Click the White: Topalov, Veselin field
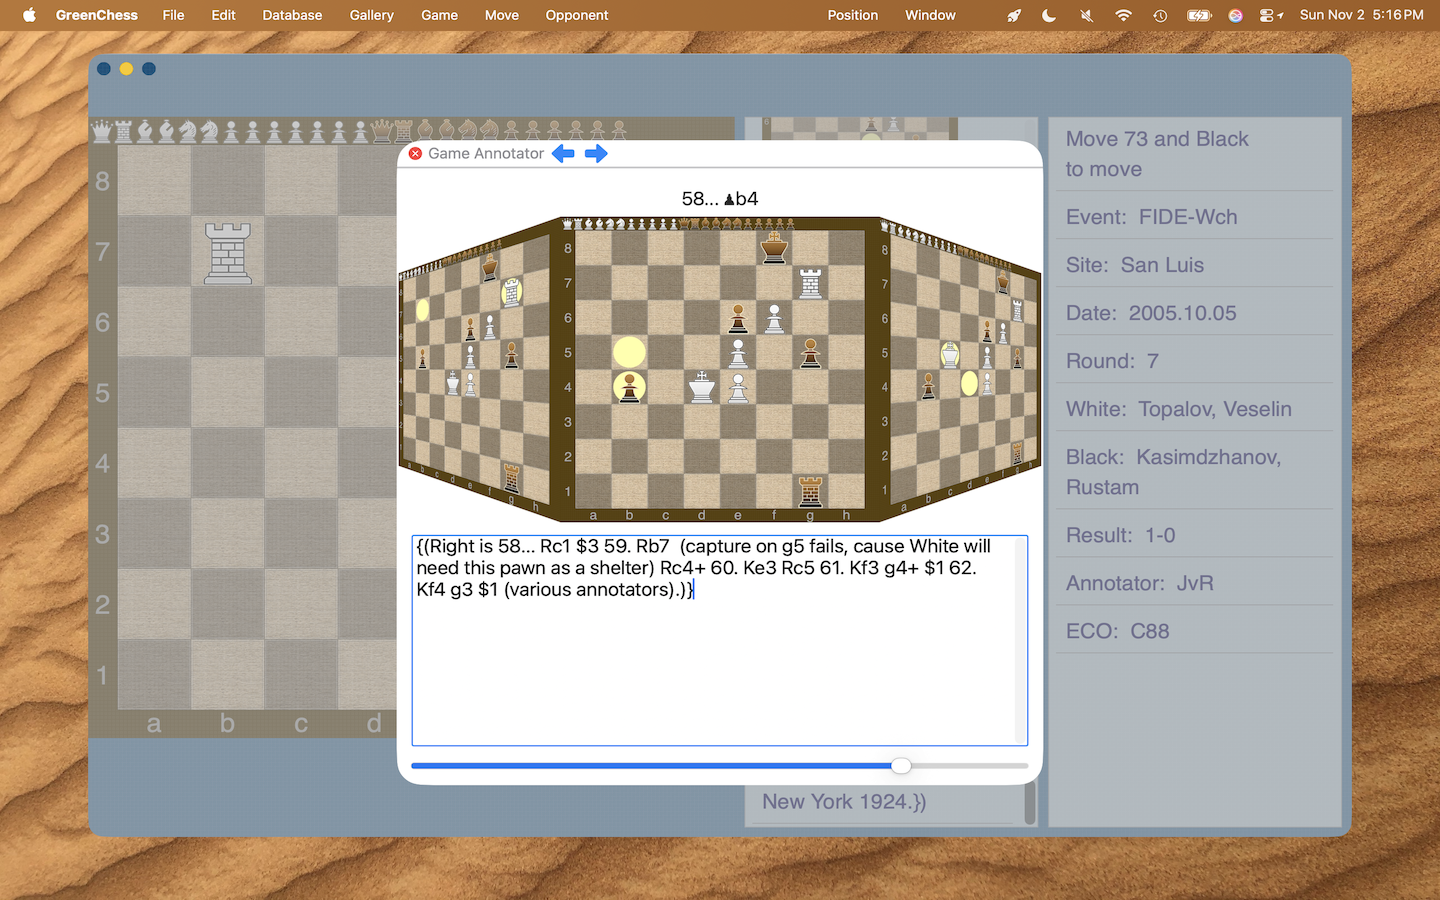This screenshot has height=900, width=1440. coord(1194,409)
